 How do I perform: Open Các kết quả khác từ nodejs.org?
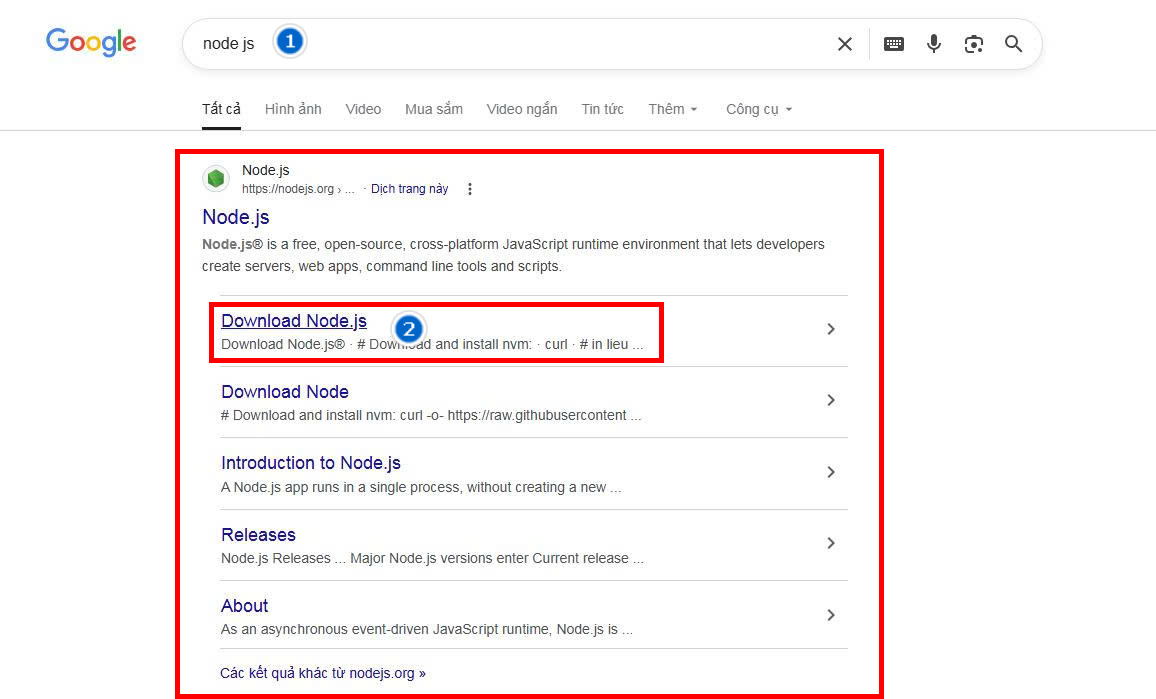323,673
